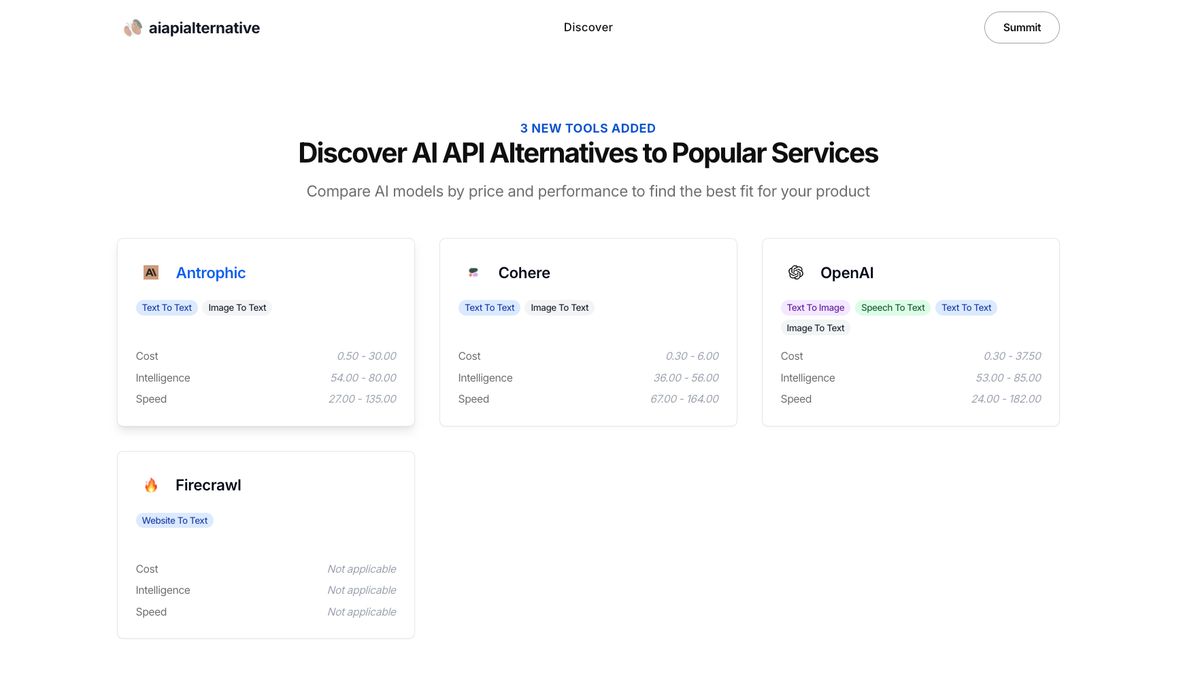Toggle the Text To Text tag on Cohere

pos(489,307)
